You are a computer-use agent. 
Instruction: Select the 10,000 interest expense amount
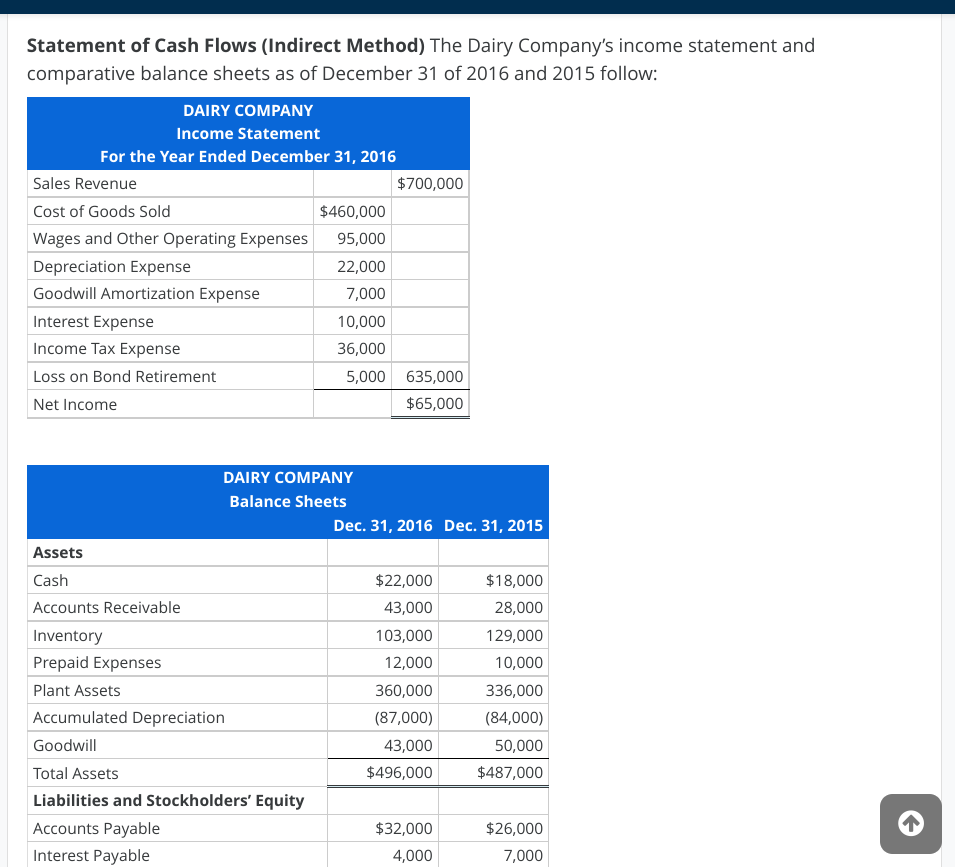click(x=361, y=321)
